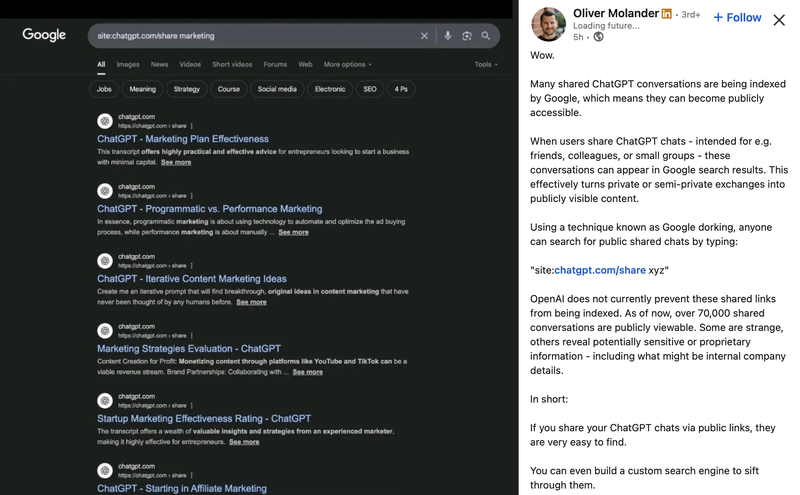Click the Google logo
Image resolution: width=800 pixels, height=495 pixels.
(x=44, y=35)
